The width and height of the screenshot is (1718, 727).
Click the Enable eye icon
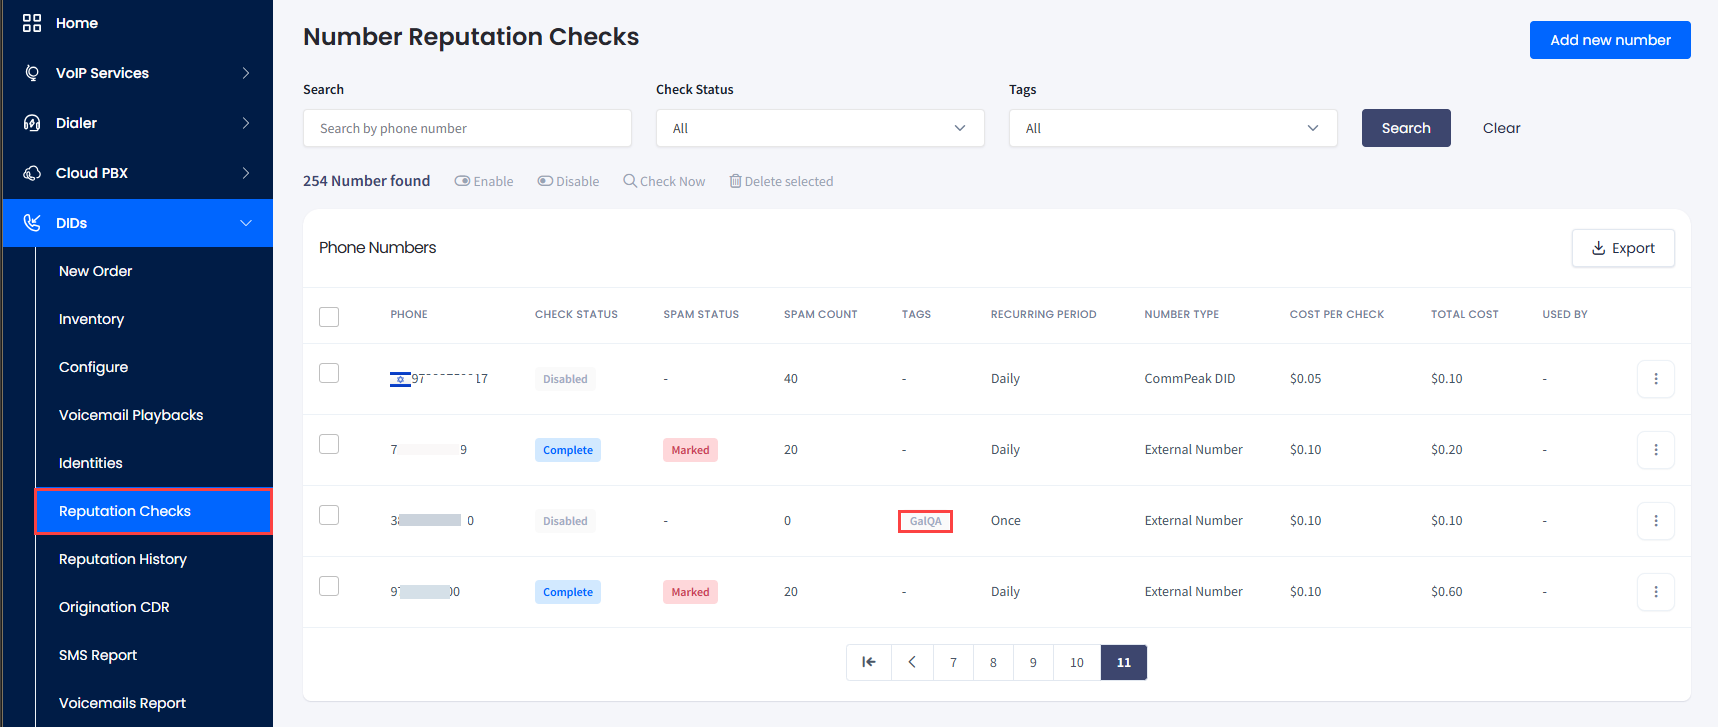462,181
